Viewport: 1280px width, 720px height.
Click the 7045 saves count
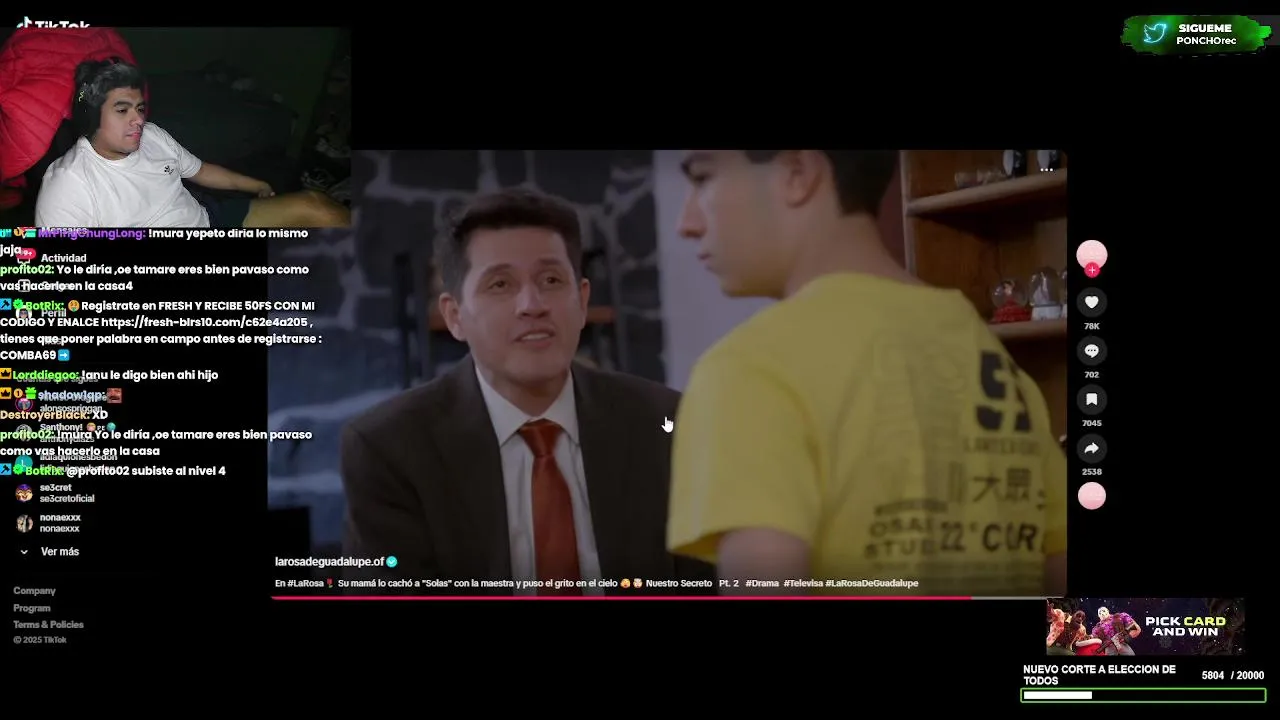point(1091,423)
